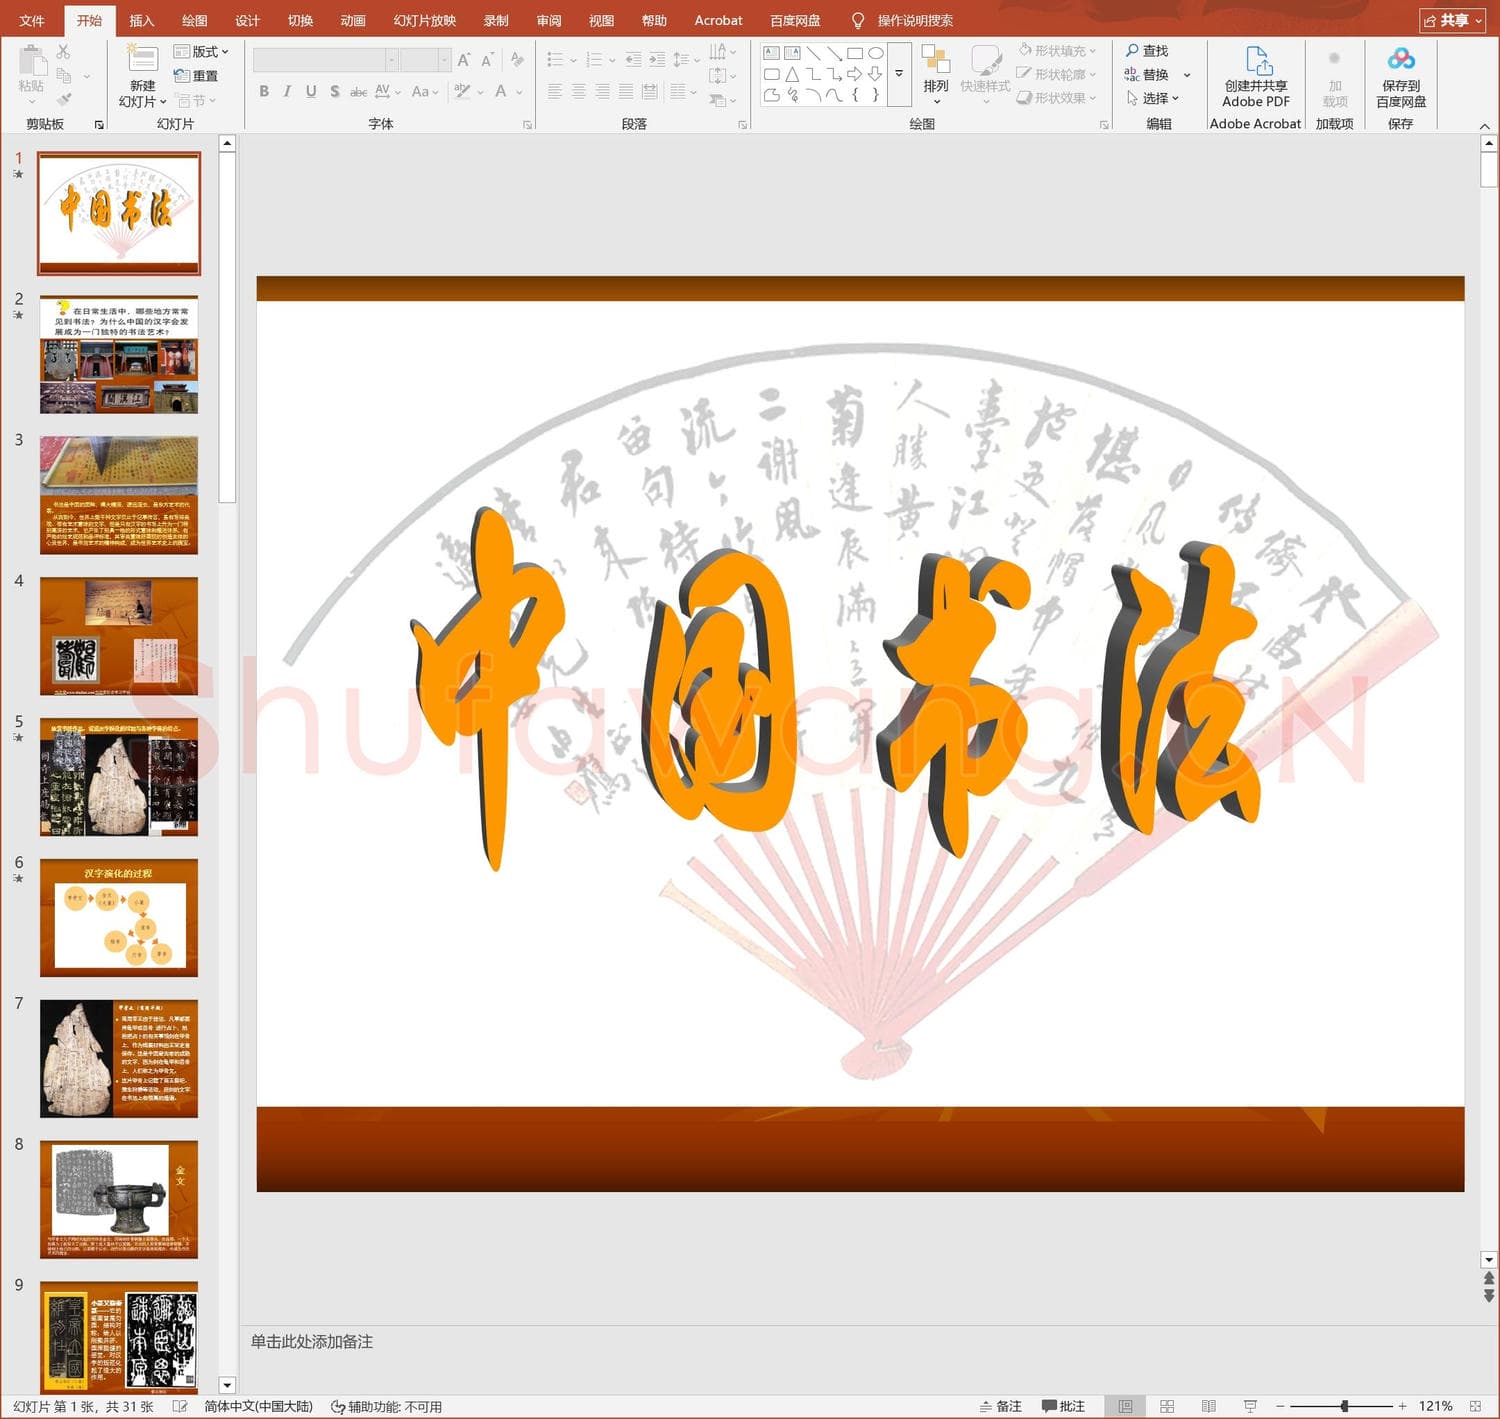Open the Arrange (排列) dropdown
The width and height of the screenshot is (1500, 1419).
(936, 75)
